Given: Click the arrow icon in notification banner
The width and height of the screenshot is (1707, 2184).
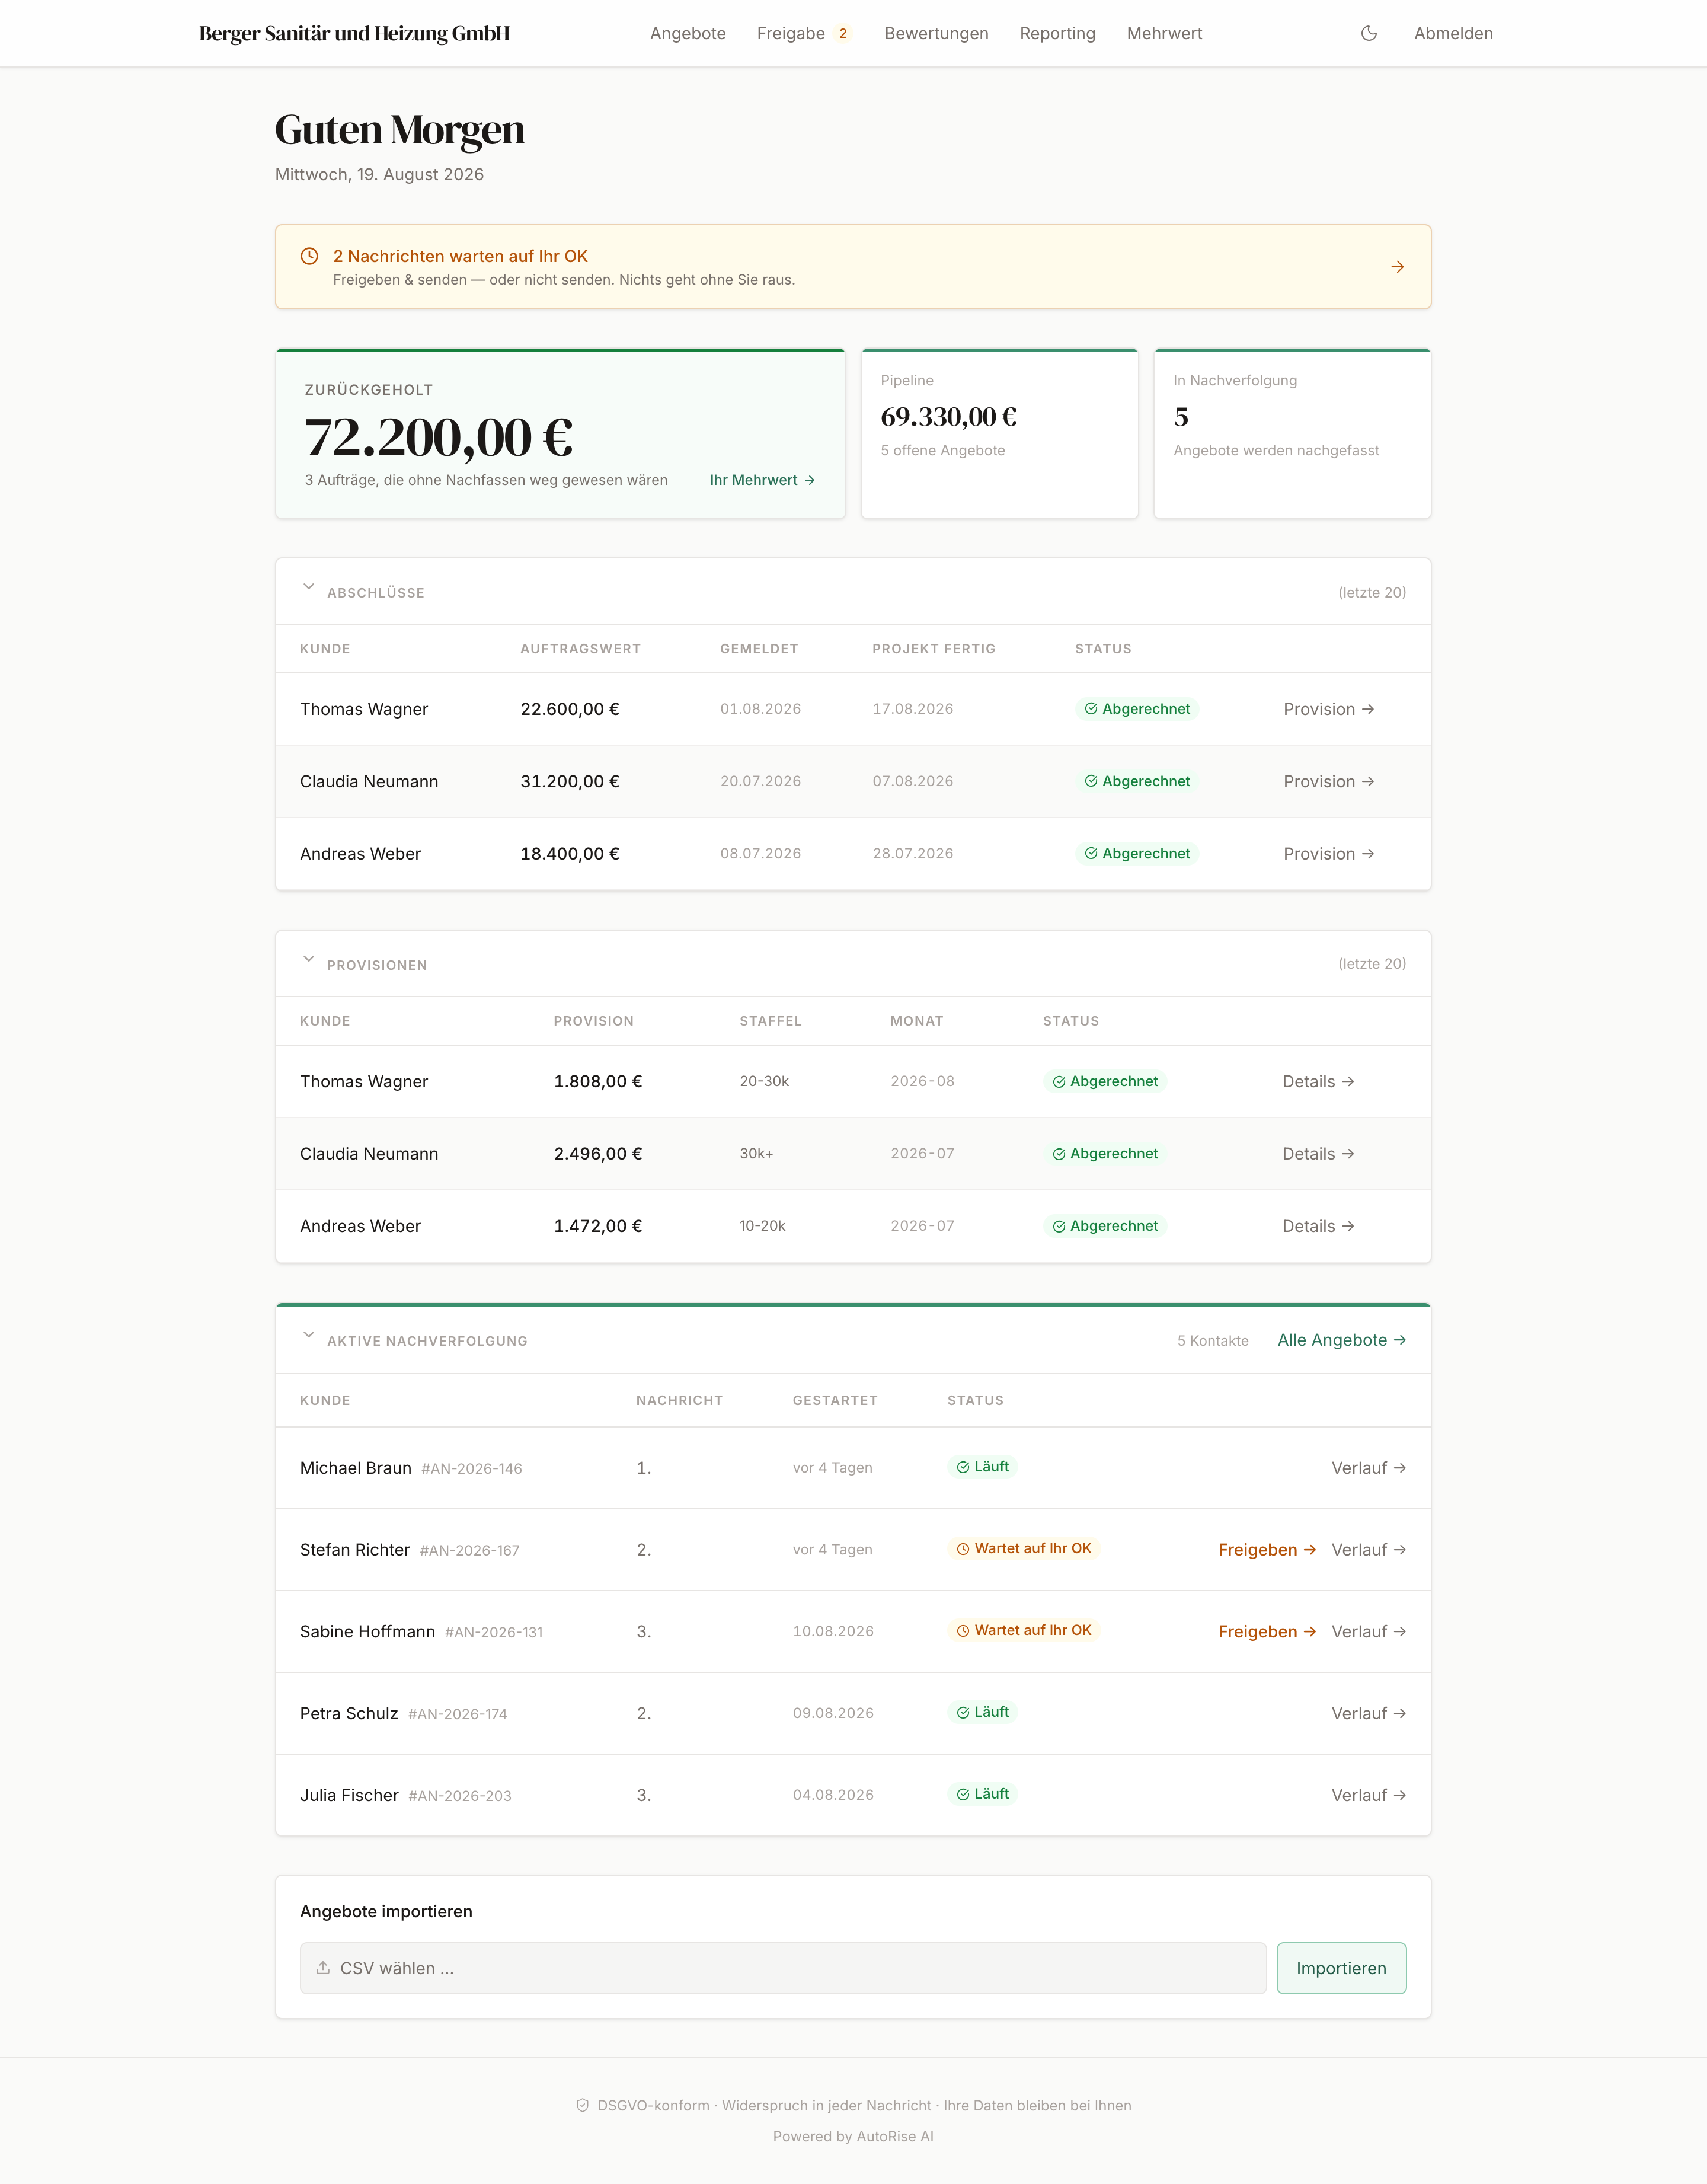Looking at the screenshot, I should pyautogui.click(x=1397, y=267).
